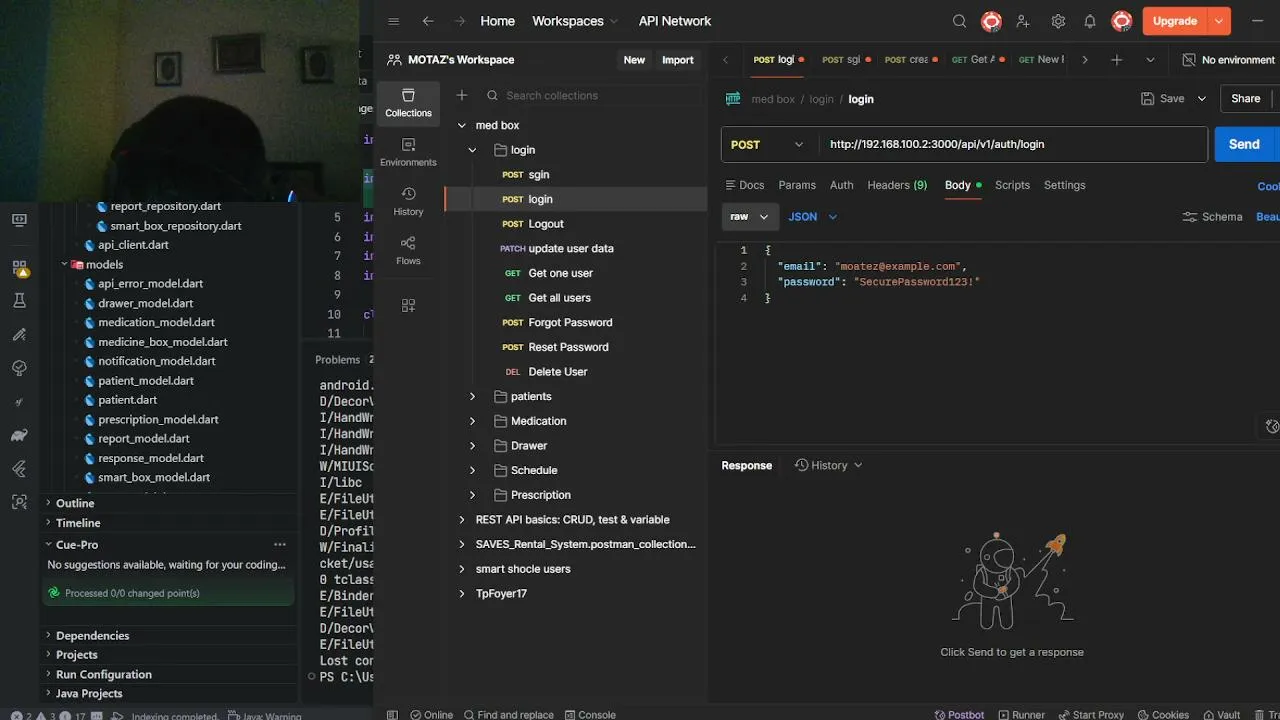
Task: Switch to the Auth tab
Action: click(x=842, y=185)
